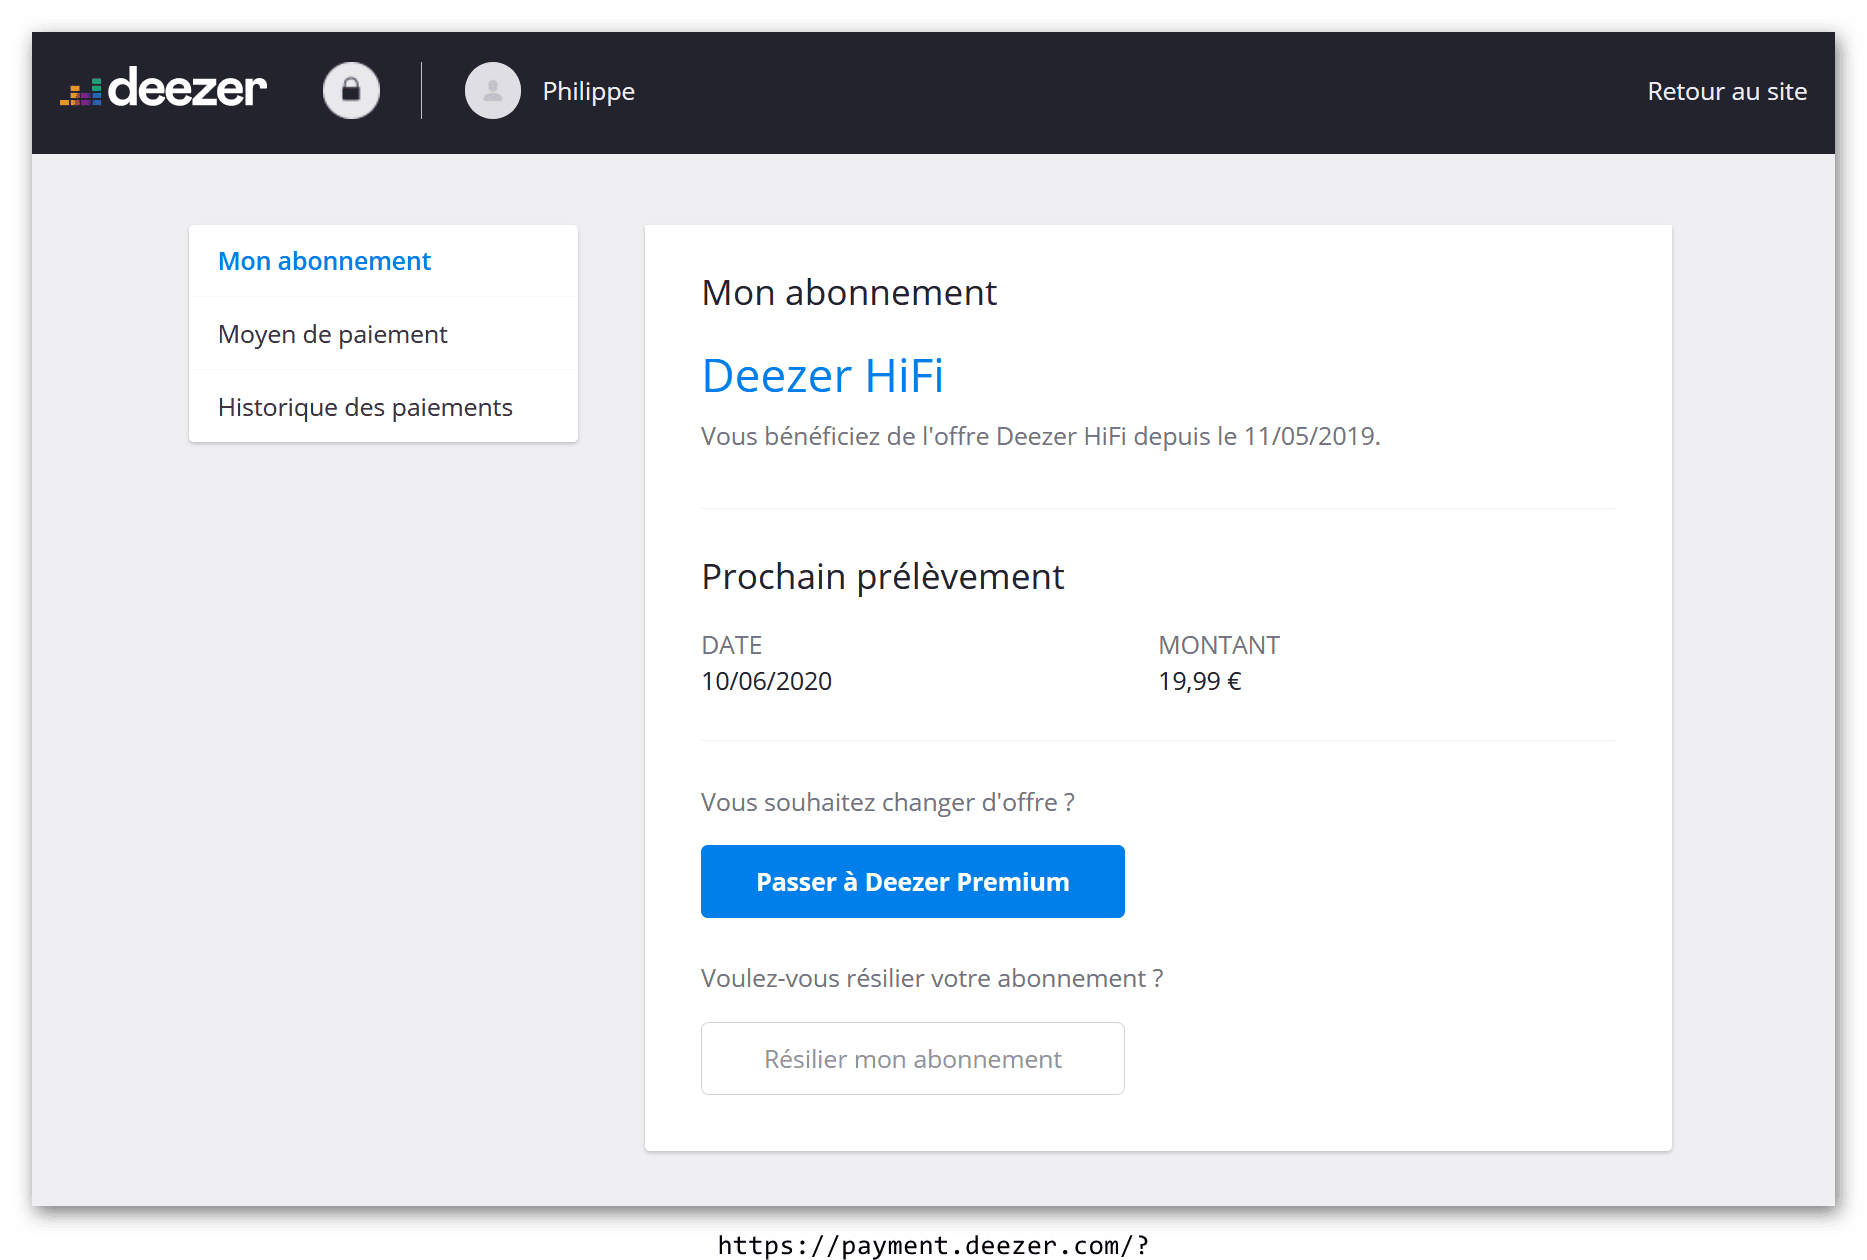Click the Philippe username in the header
The width and height of the screenshot is (1867, 1260).
point(588,91)
